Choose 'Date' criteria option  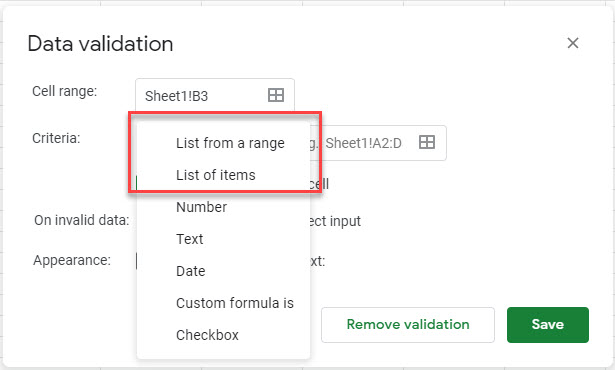224,271
